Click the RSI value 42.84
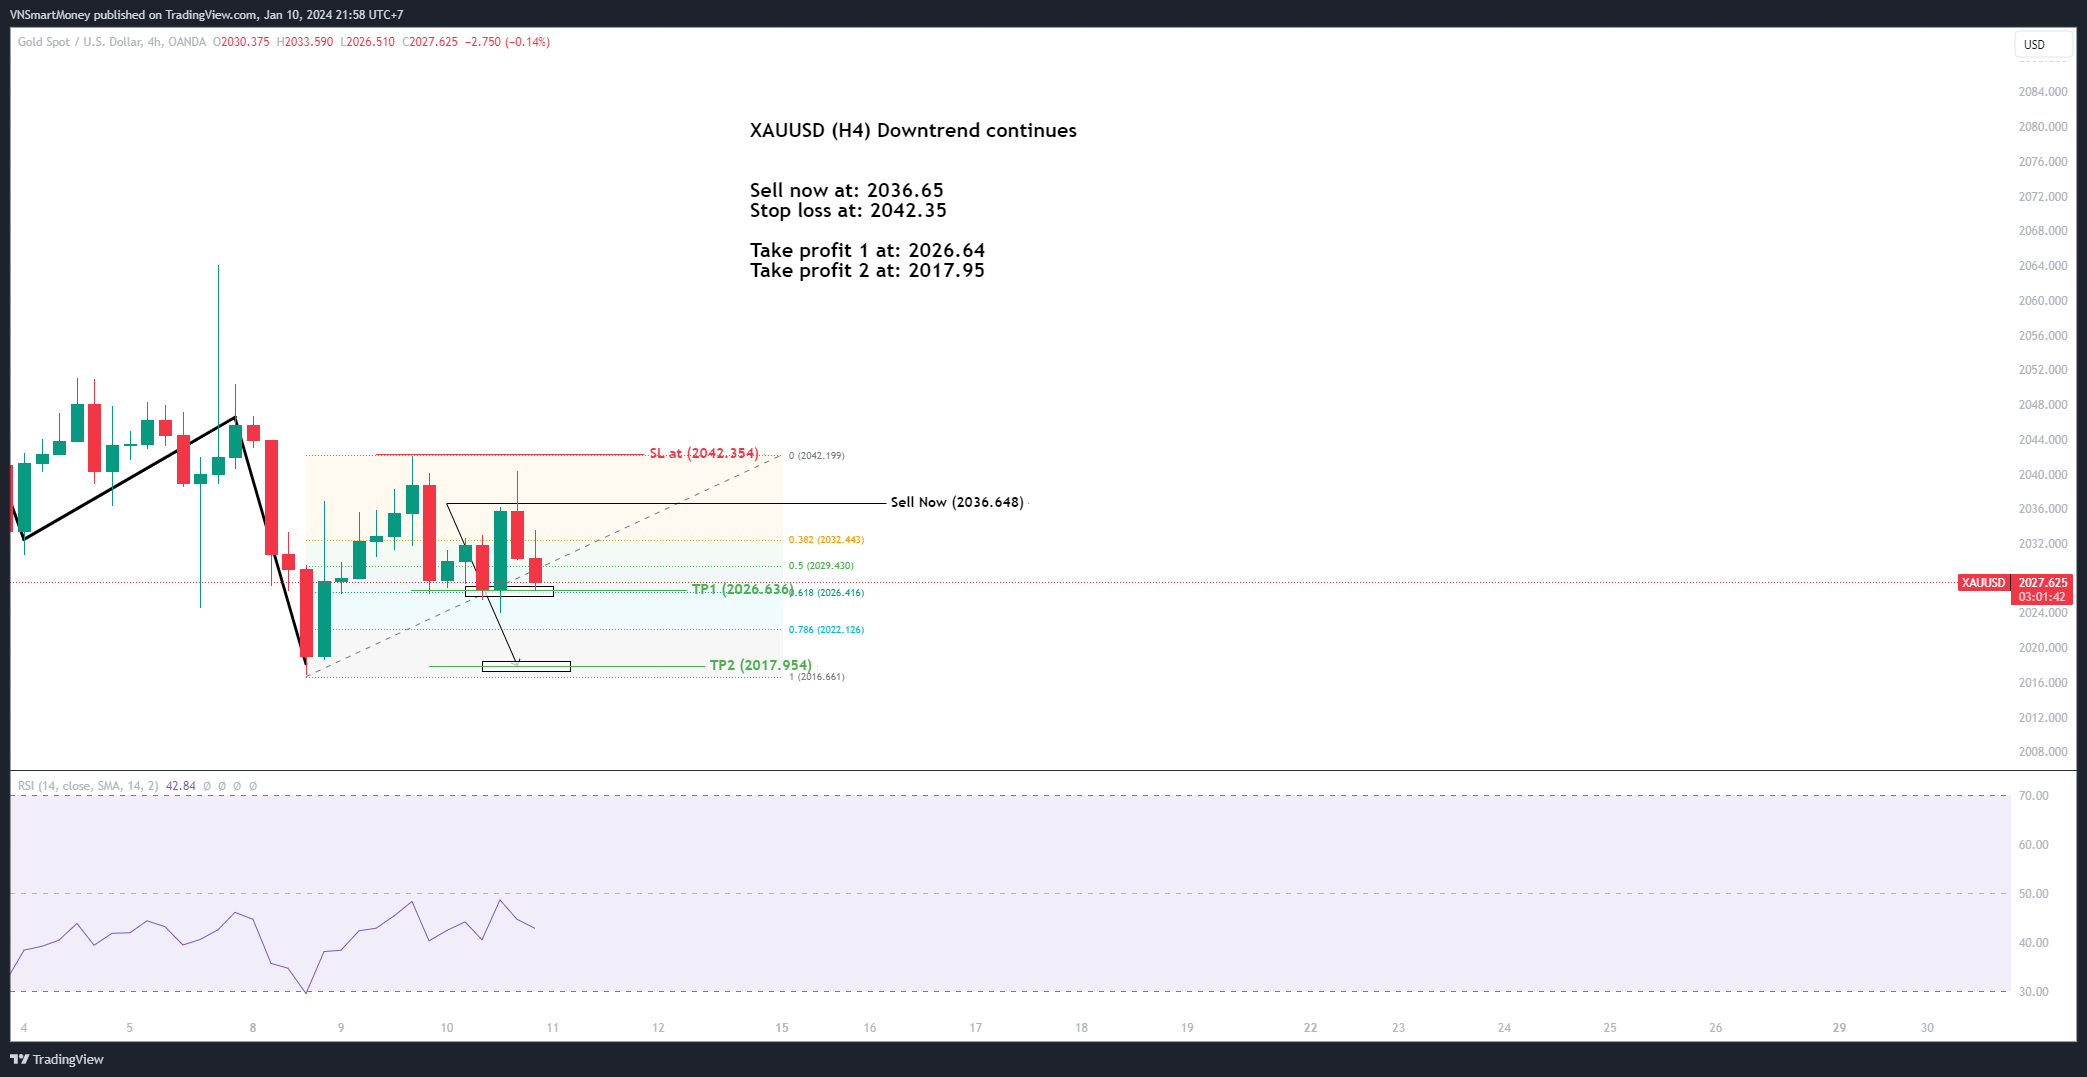This screenshot has height=1077, width=2087. [181, 786]
